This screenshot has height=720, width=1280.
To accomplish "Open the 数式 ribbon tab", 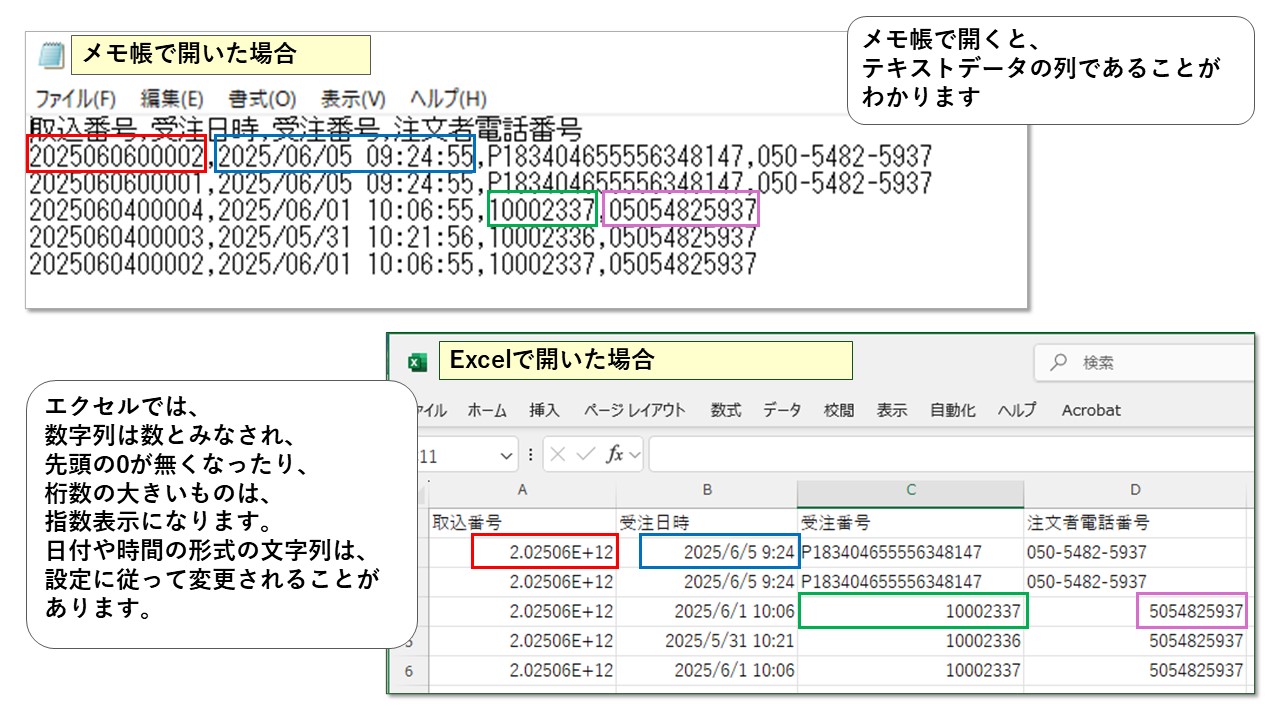I will click(x=726, y=410).
